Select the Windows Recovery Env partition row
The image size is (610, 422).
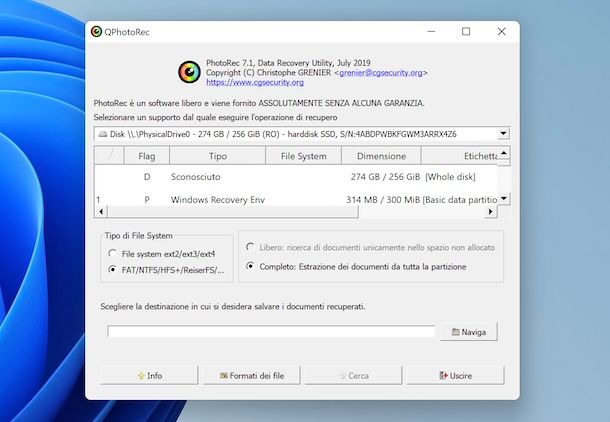tap(296, 200)
